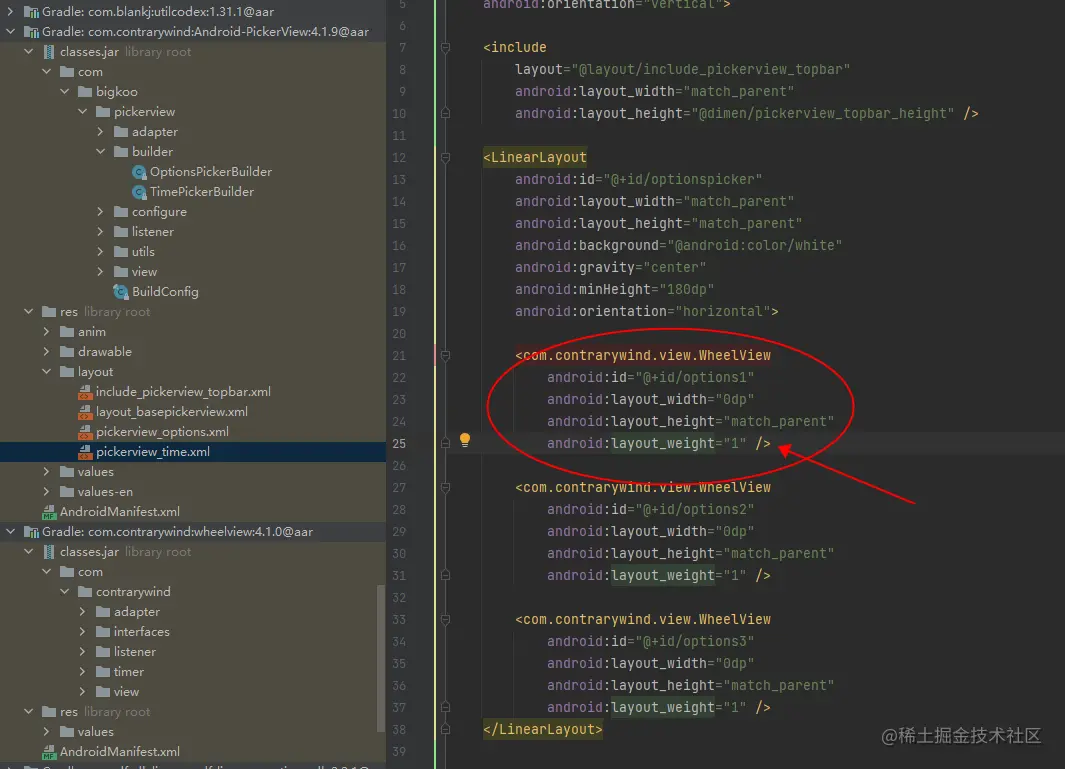Fold the include tag at line 7
The height and width of the screenshot is (769, 1065).
click(446, 48)
